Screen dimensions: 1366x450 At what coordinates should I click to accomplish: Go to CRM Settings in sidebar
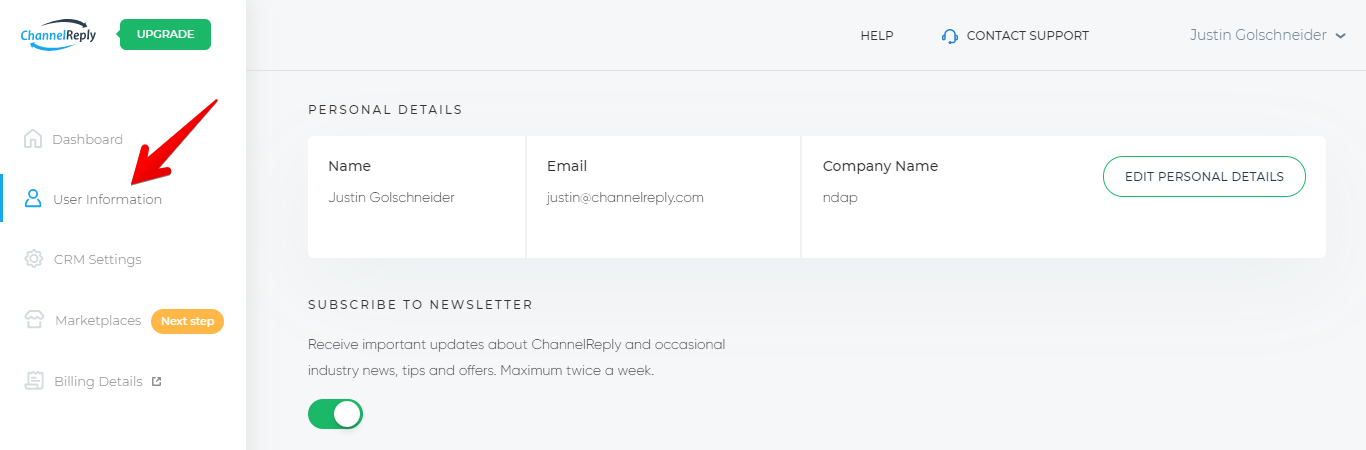[98, 259]
